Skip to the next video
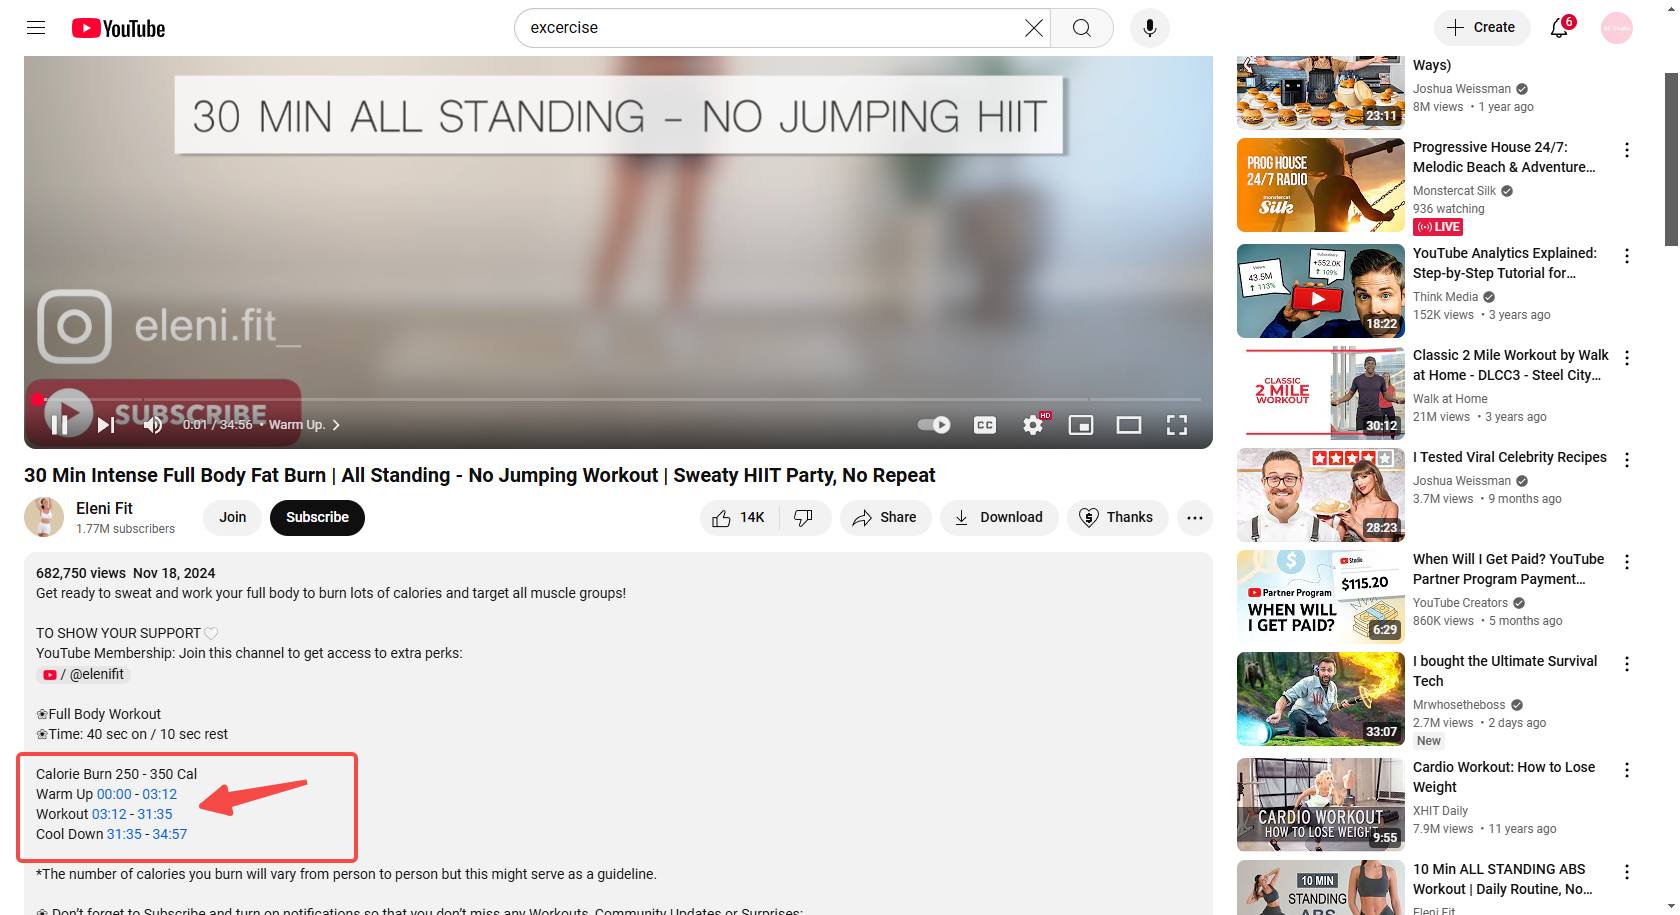 105,424
